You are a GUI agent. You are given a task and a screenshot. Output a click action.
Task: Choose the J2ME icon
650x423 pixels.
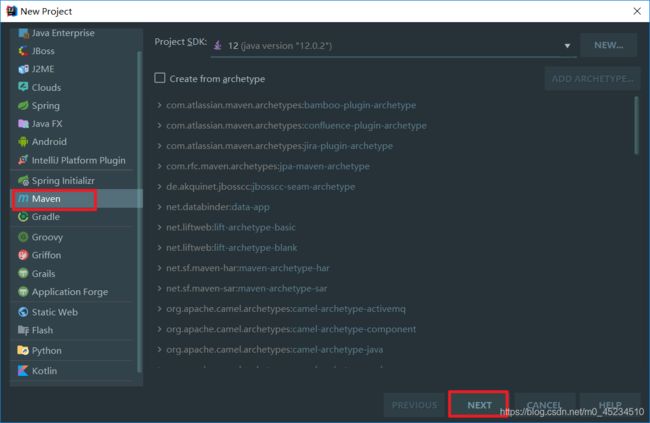pos(23,69)
